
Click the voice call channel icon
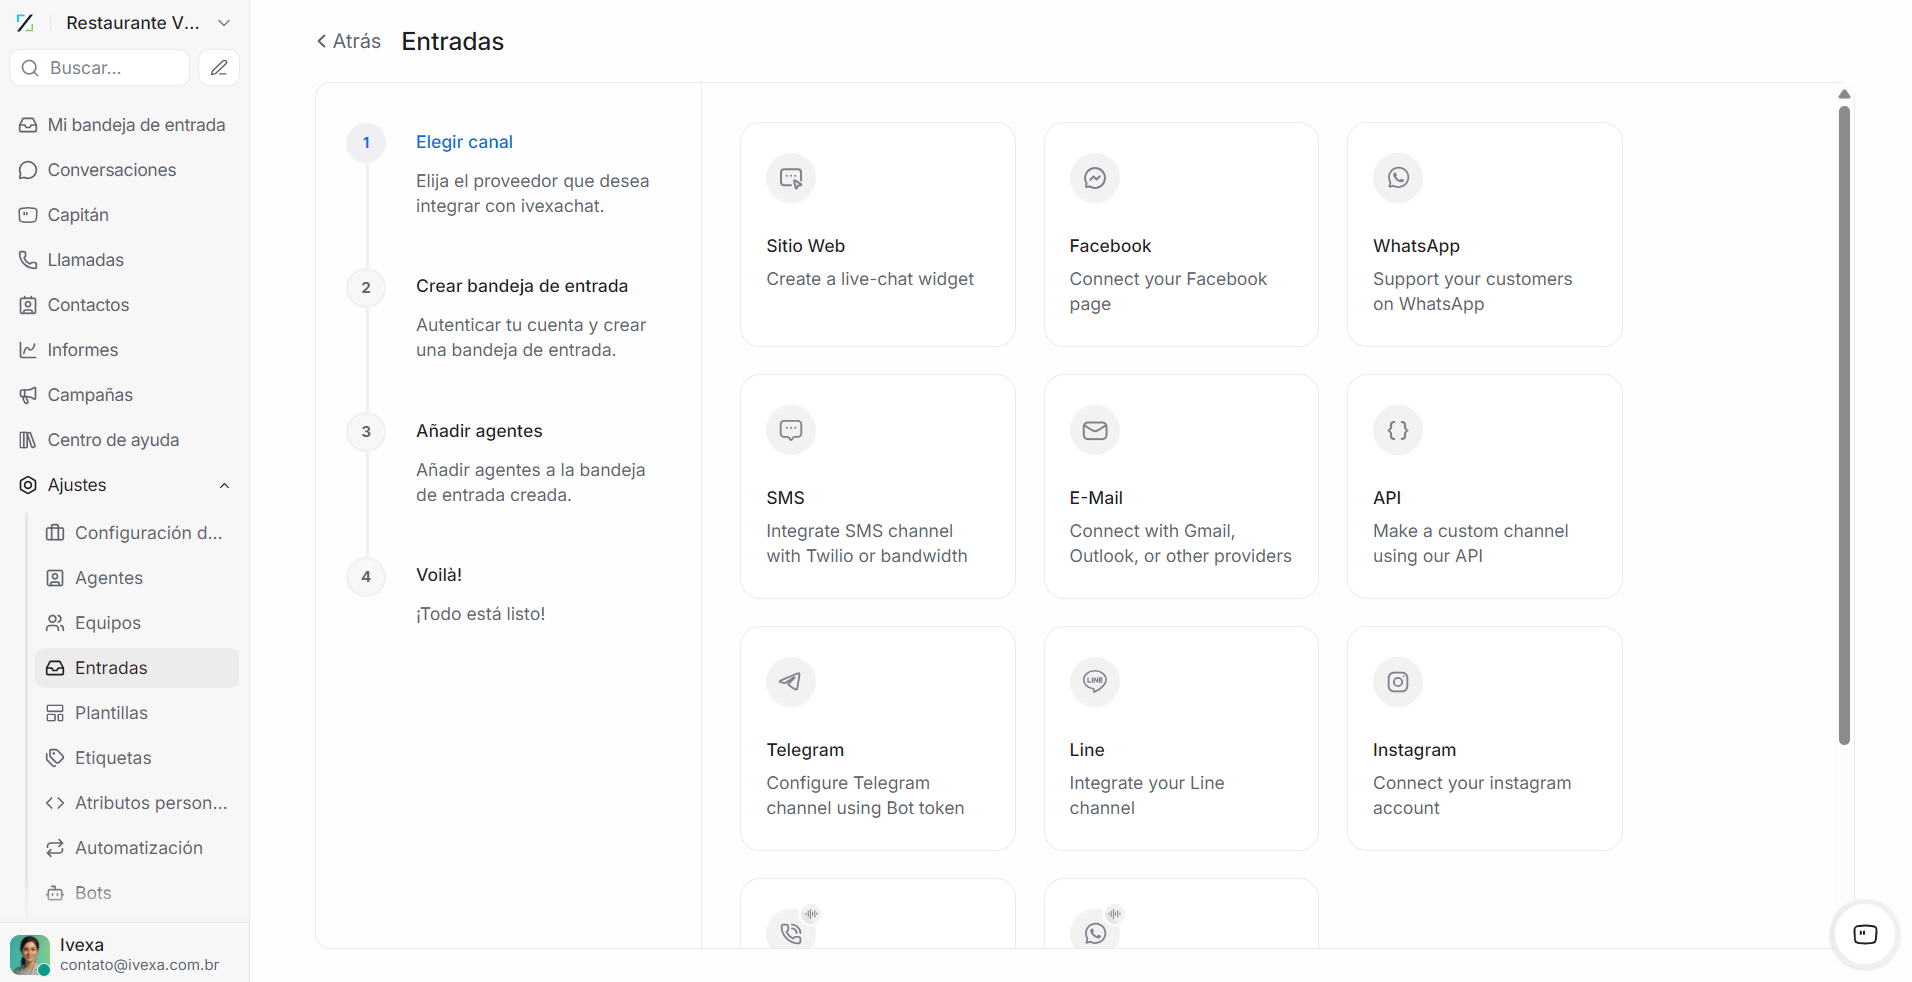(x=791, y=932)
